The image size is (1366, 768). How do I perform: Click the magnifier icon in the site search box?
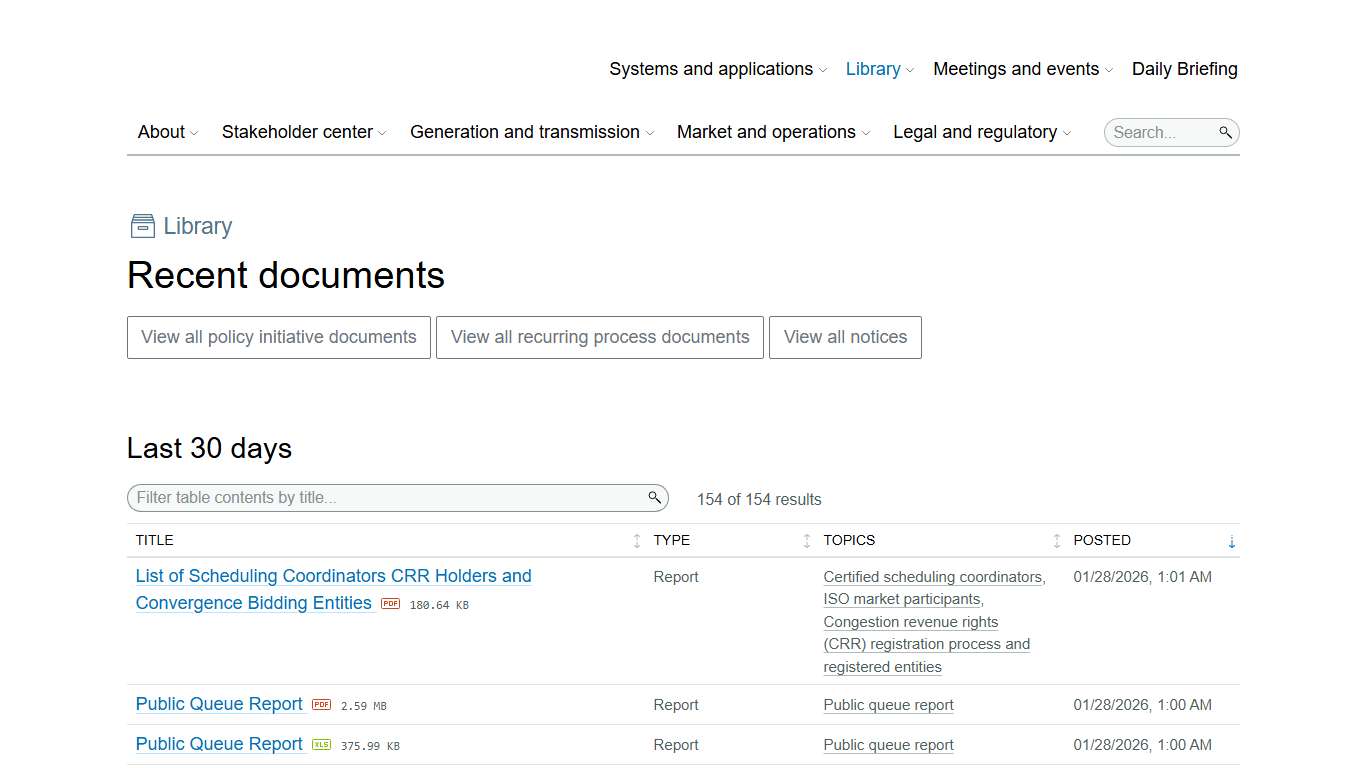tap(1226, 131)
